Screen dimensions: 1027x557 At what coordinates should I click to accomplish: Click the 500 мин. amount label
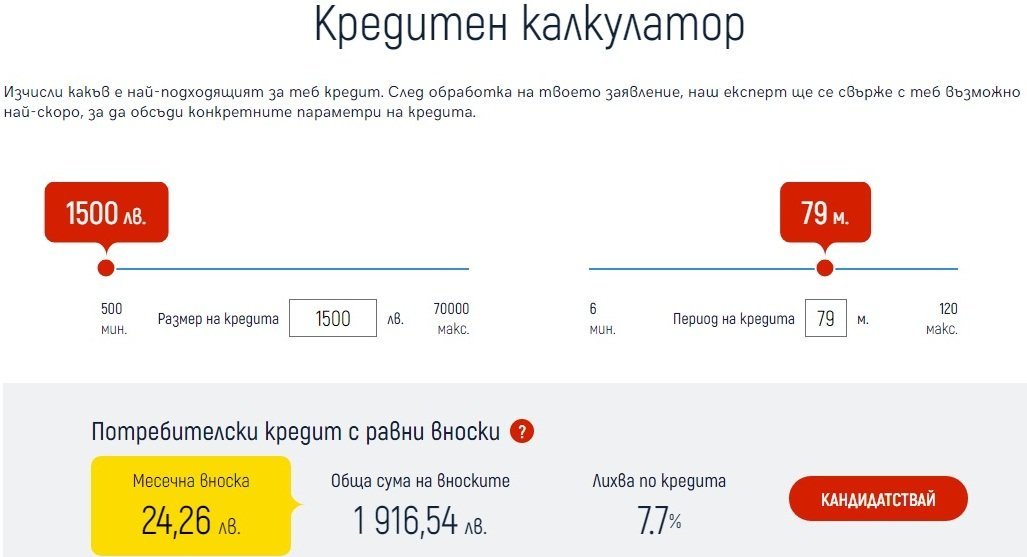[x=114, y=319]
